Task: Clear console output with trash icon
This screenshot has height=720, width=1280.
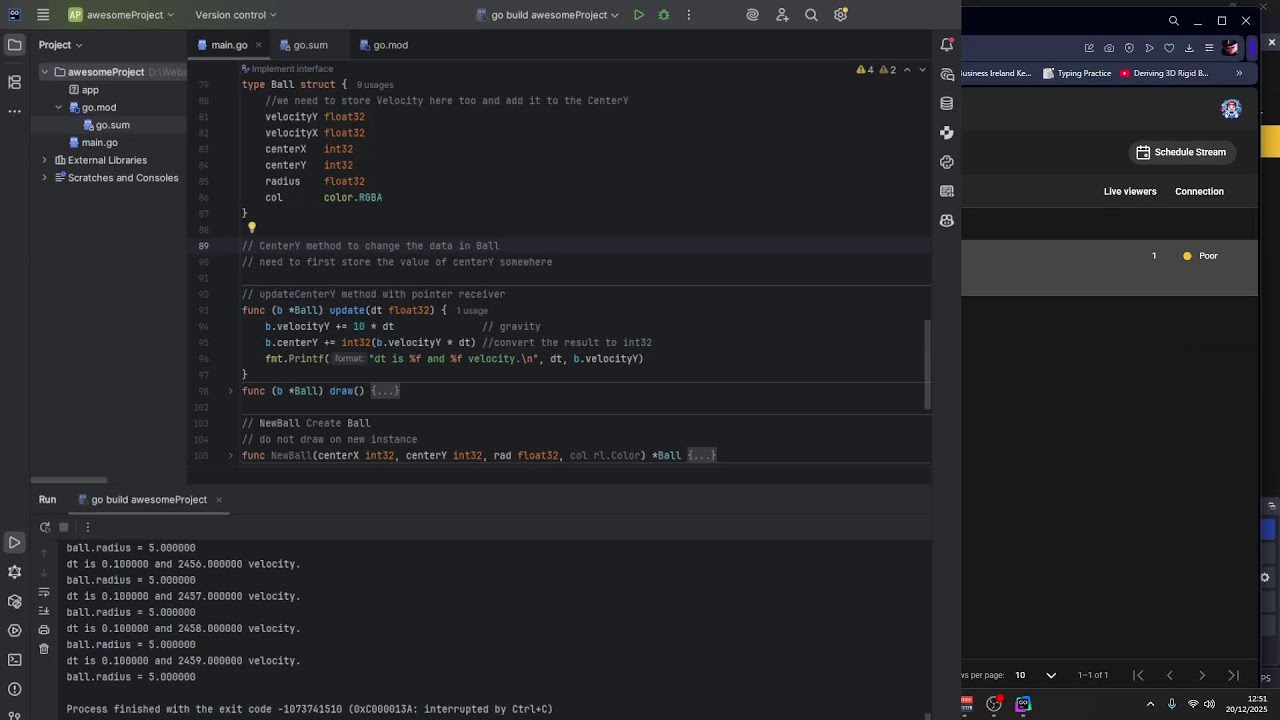Action: click(x=44, y=649)
